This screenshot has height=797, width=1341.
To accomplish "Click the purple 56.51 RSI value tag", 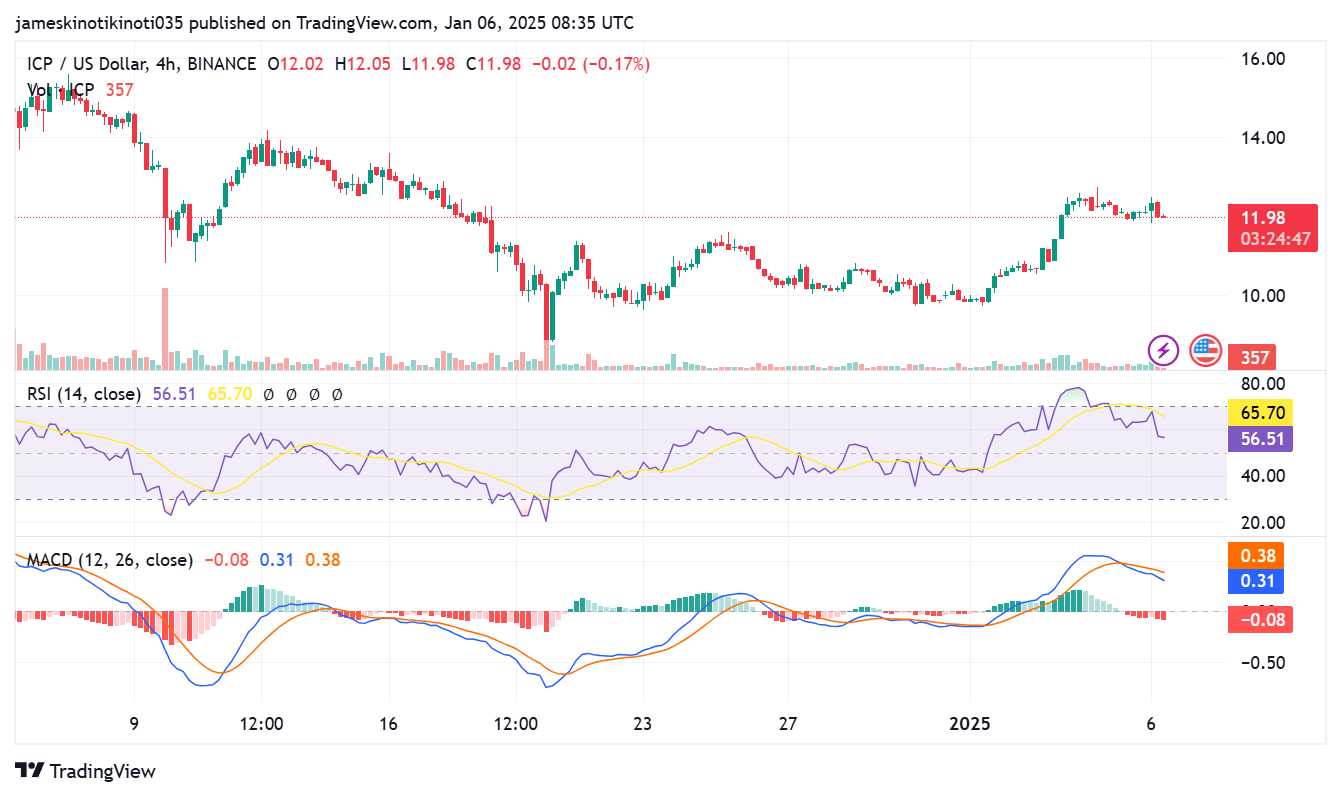I will click(1260, 438).
